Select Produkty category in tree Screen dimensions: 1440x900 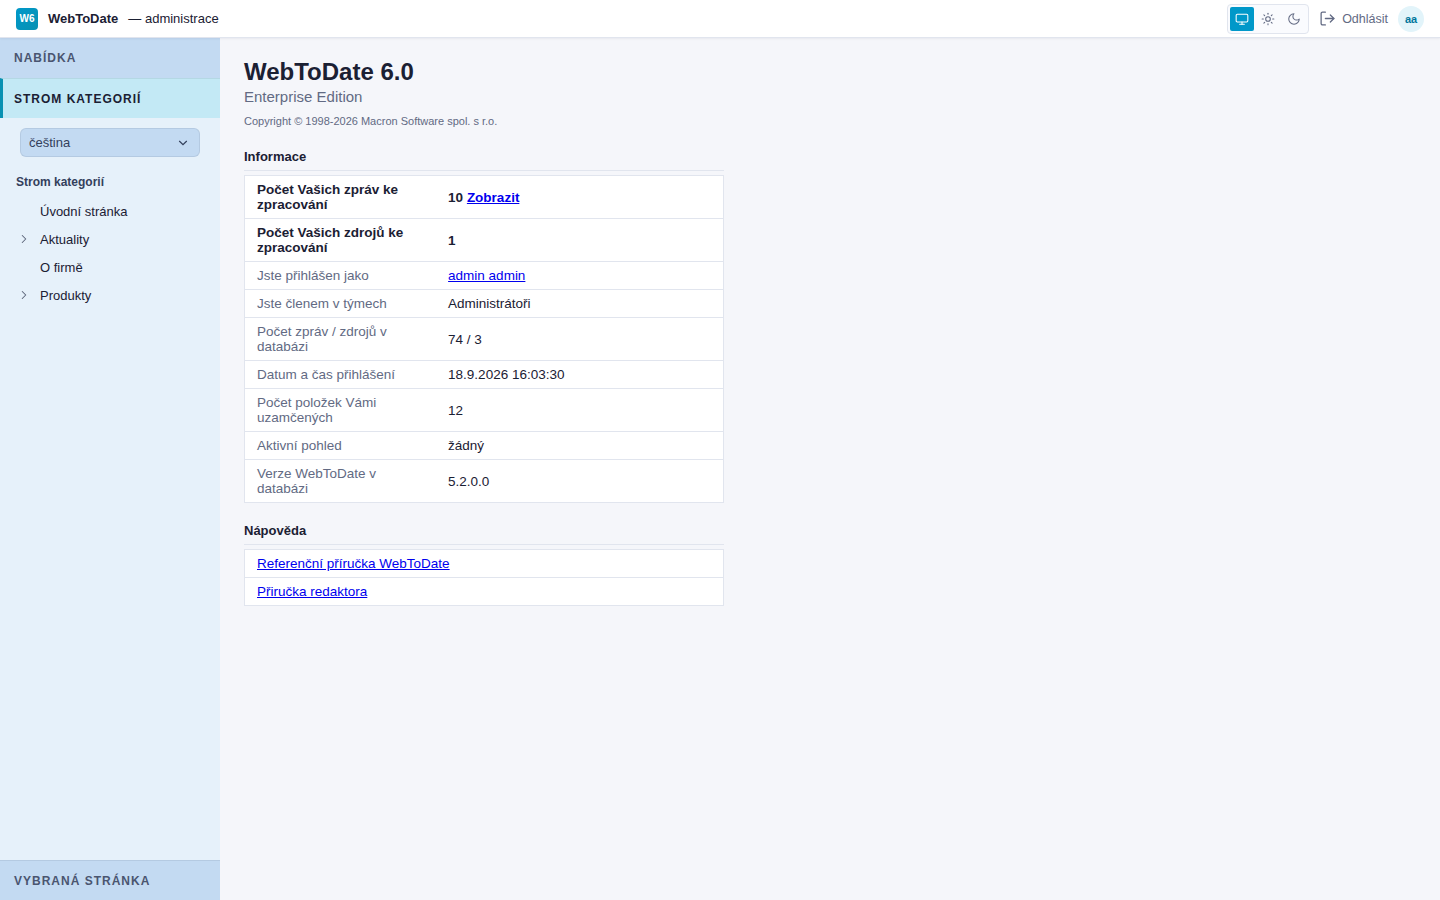click(65, 296)
